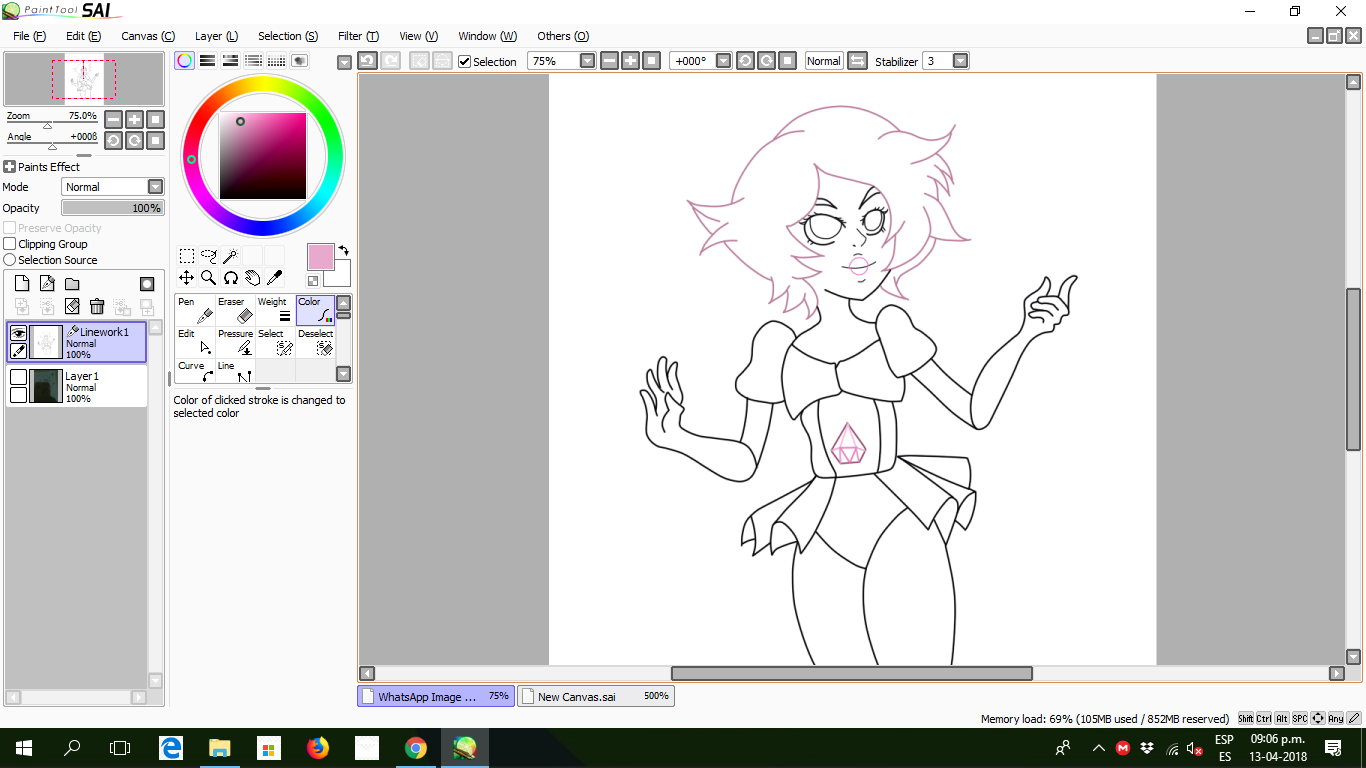Viewport: 1366px width, 768px height.
Task: Delete the selected layer with trash icon
Action: (97, 306)
